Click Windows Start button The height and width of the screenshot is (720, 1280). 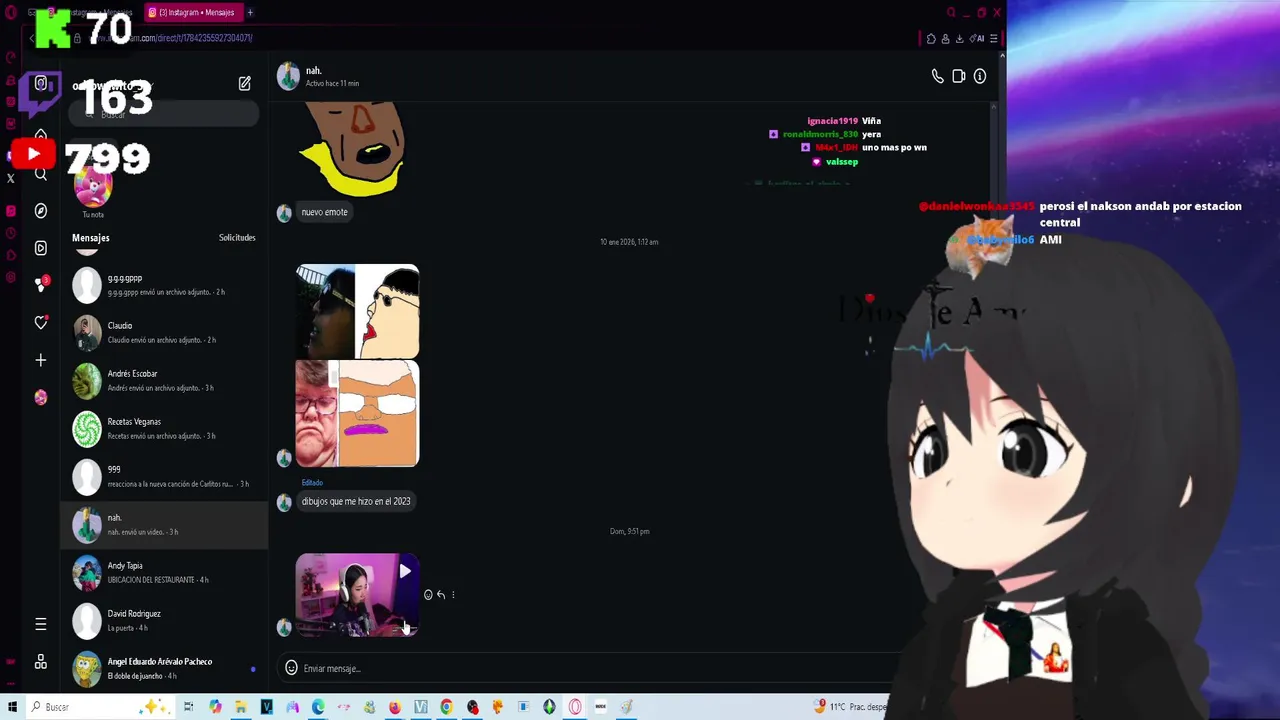[x=12, y=707]
